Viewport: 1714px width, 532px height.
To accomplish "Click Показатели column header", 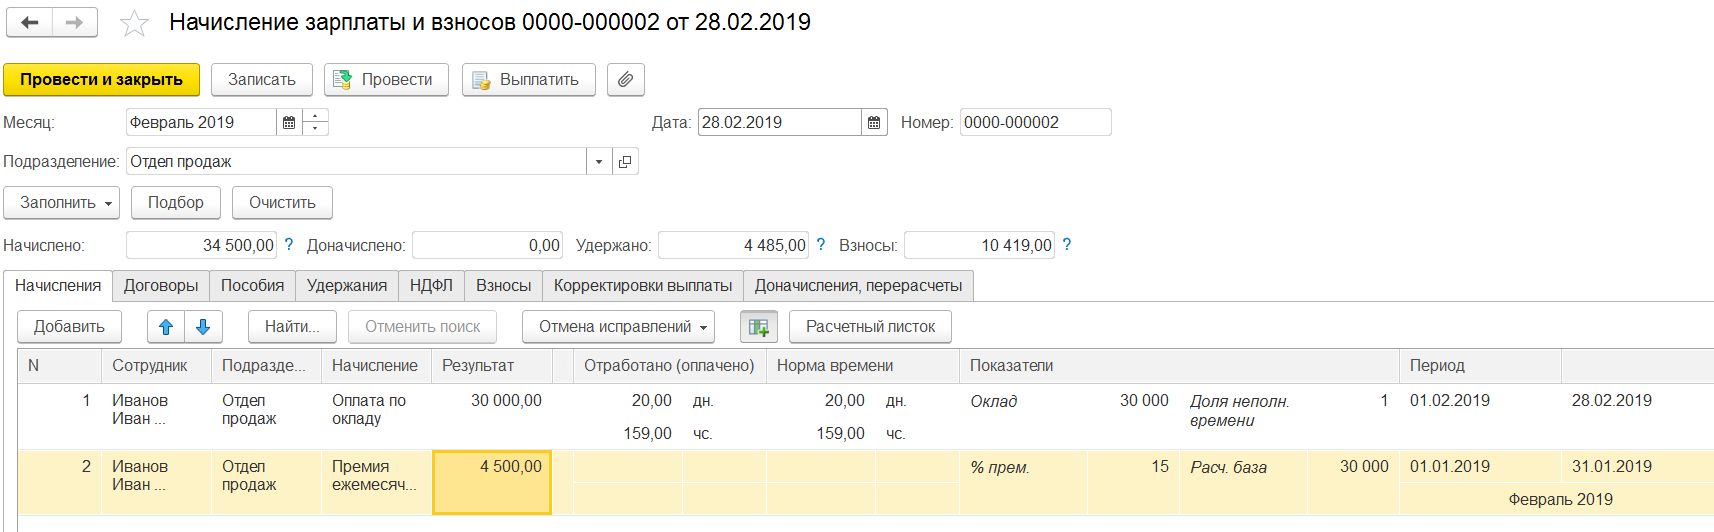I will click(x=1179, y=365).
